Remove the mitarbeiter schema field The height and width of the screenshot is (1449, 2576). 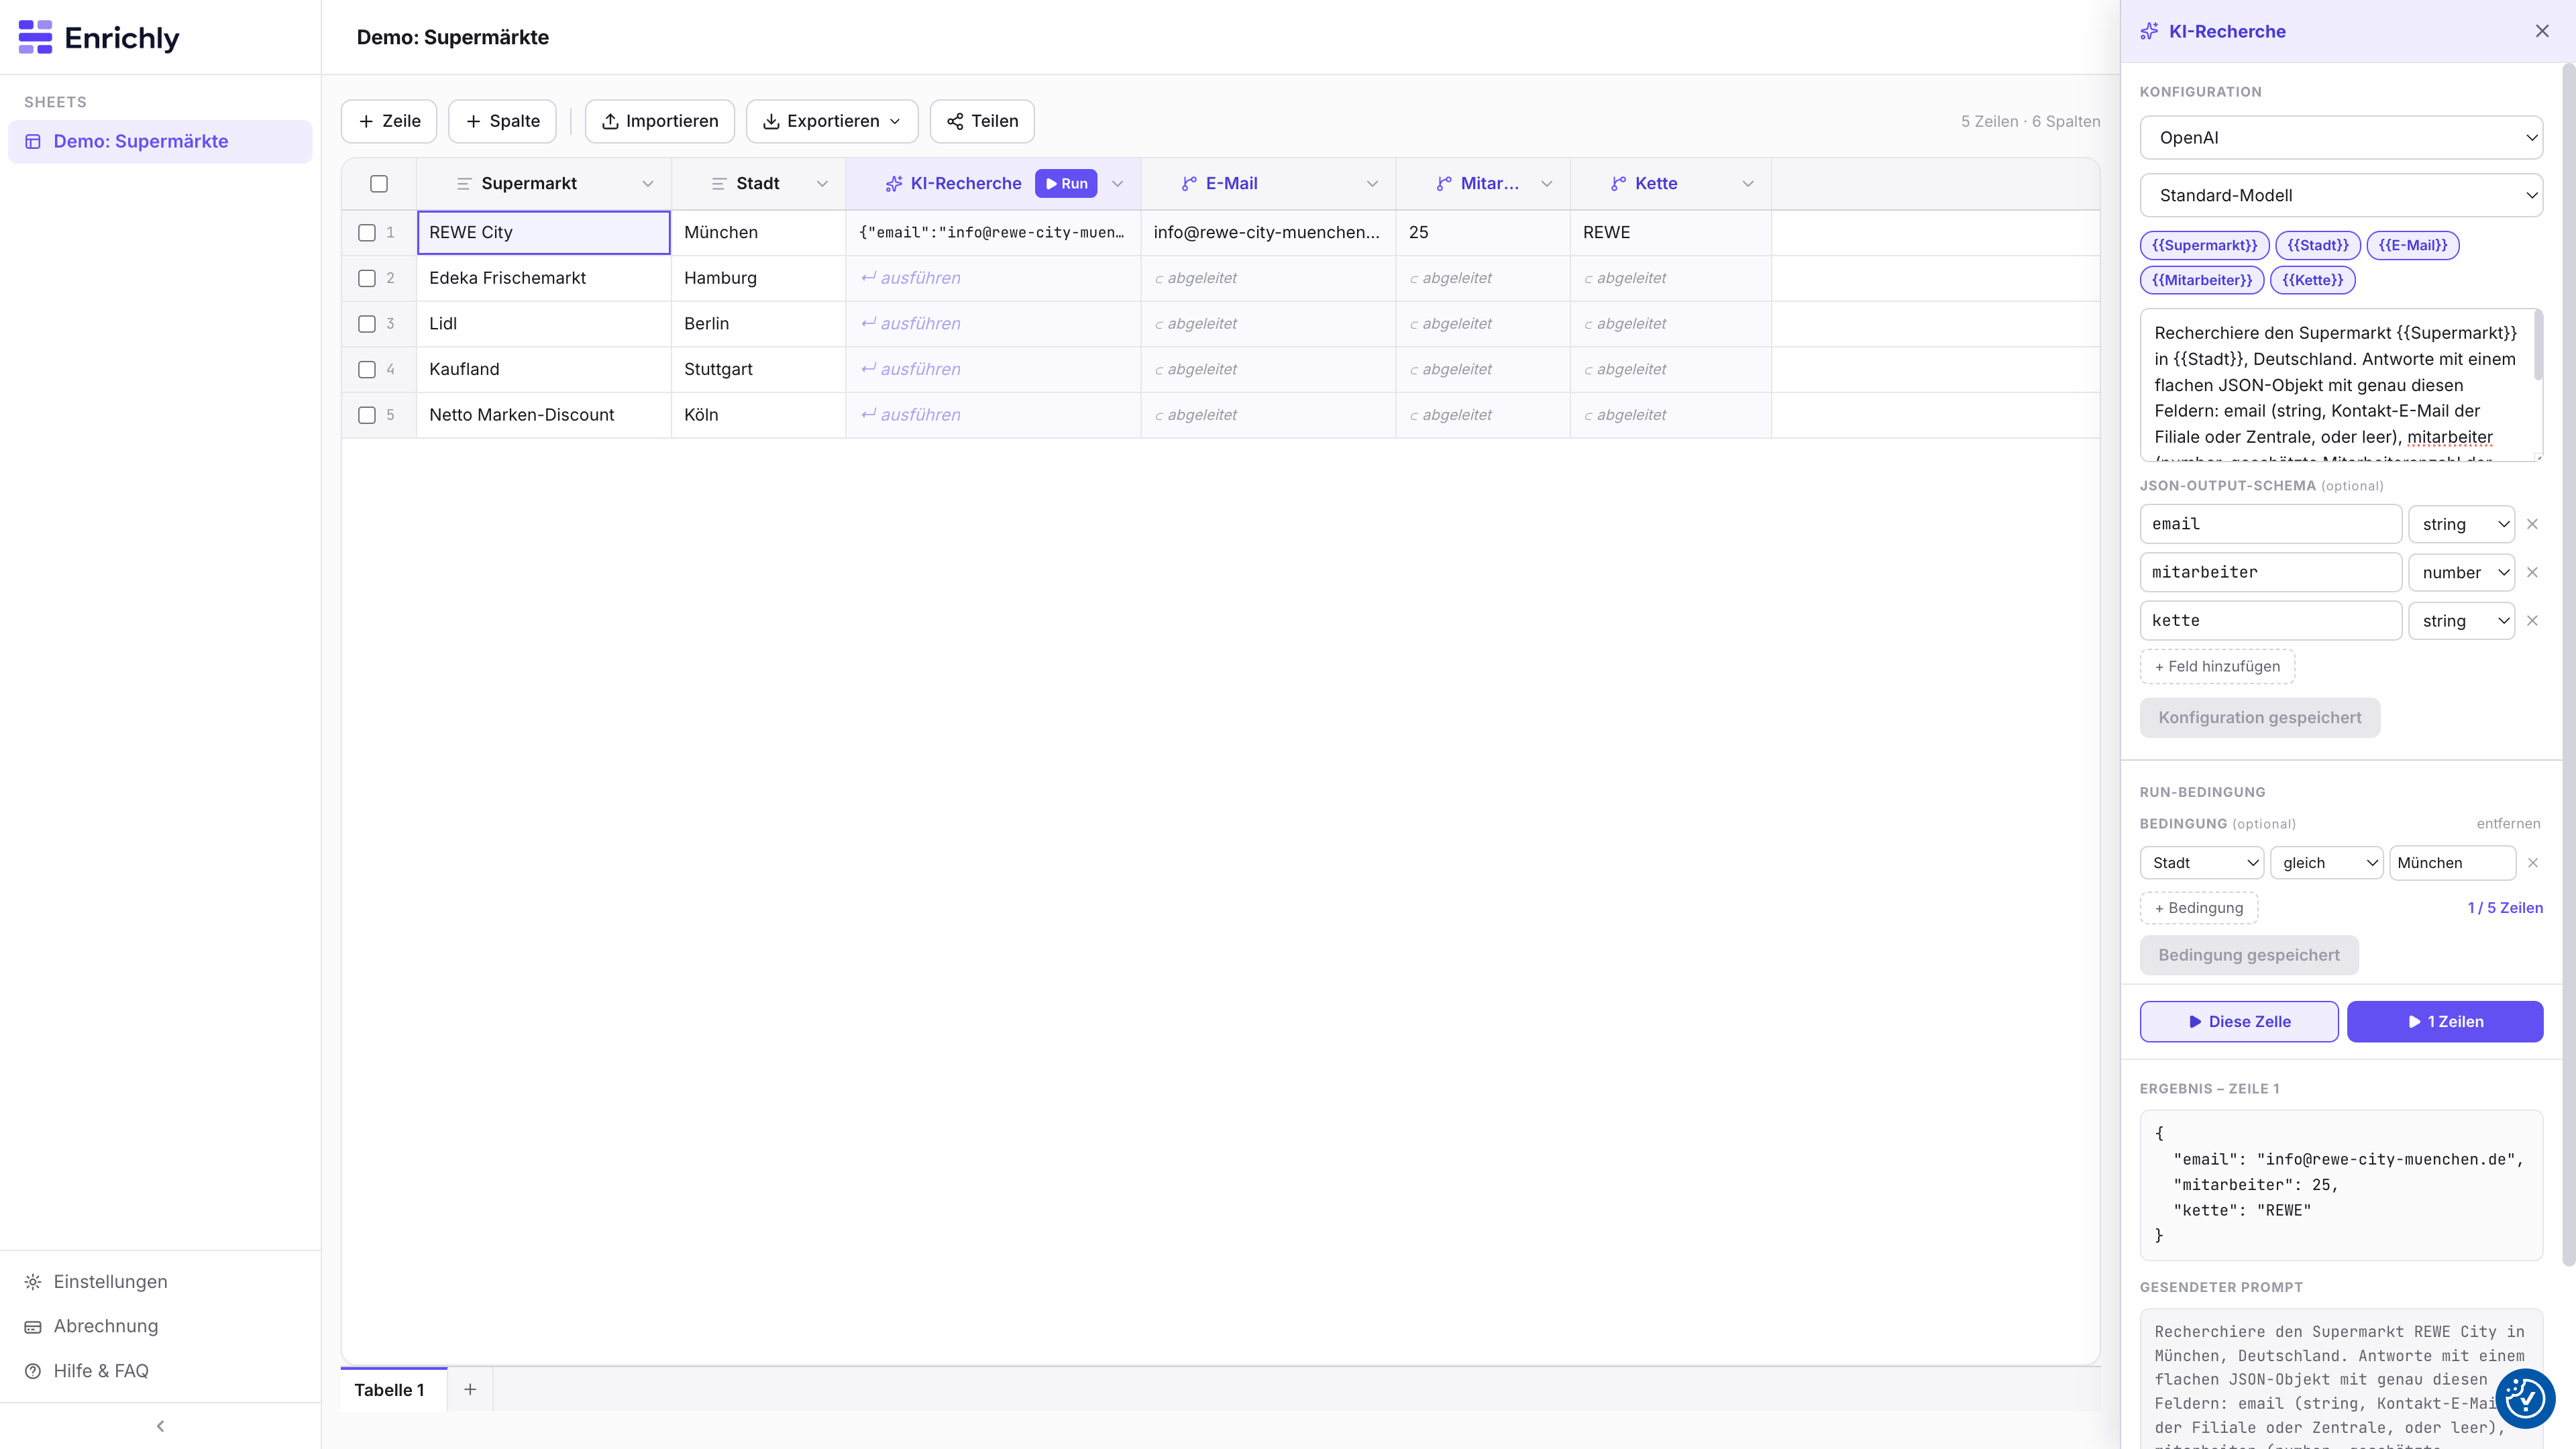coord(2532,573)
